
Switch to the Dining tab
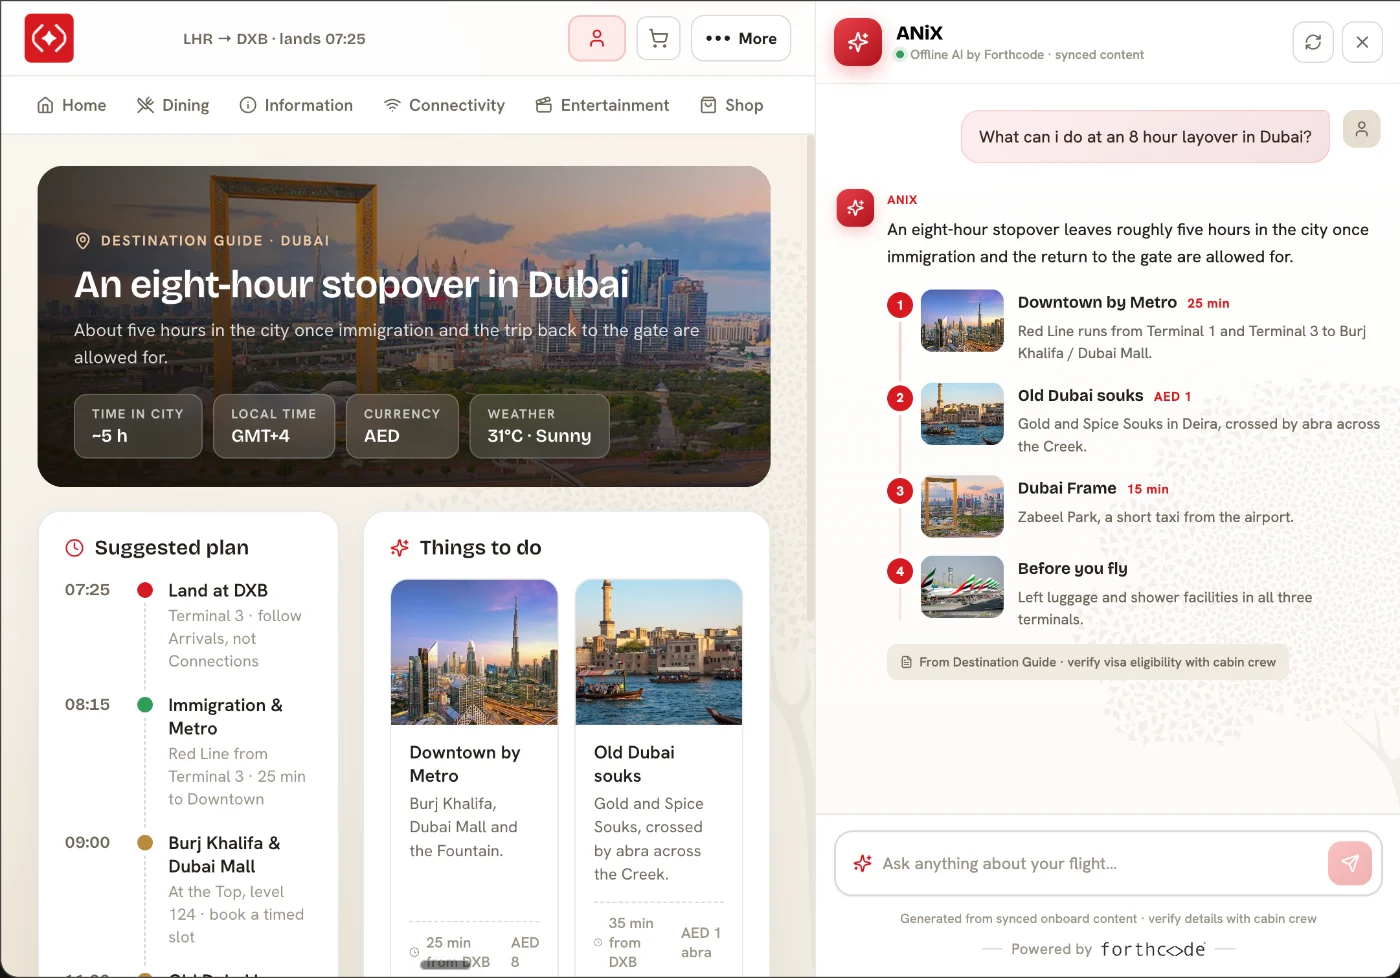tap(173, 105)
